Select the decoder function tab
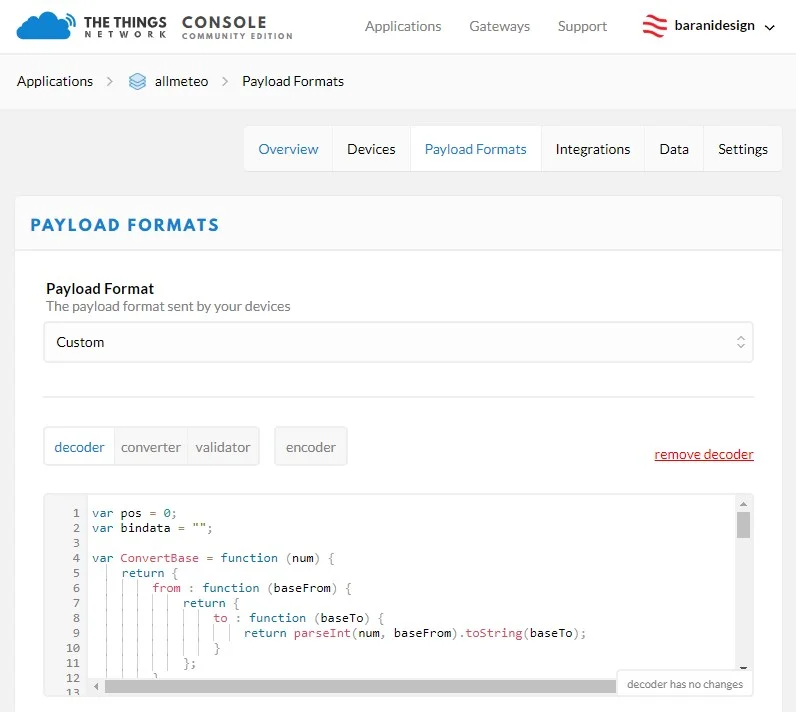 pyautogui.click(x=79, y=447)
